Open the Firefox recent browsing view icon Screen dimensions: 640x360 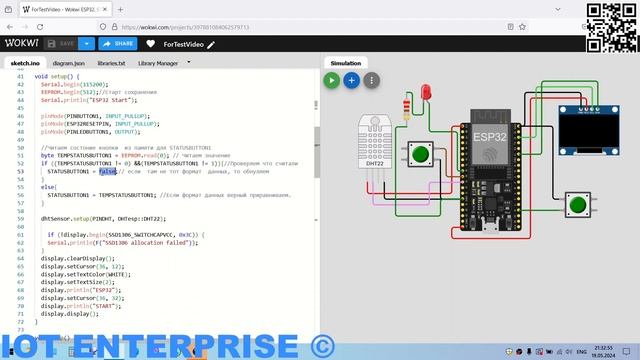(x=8, y=9)
